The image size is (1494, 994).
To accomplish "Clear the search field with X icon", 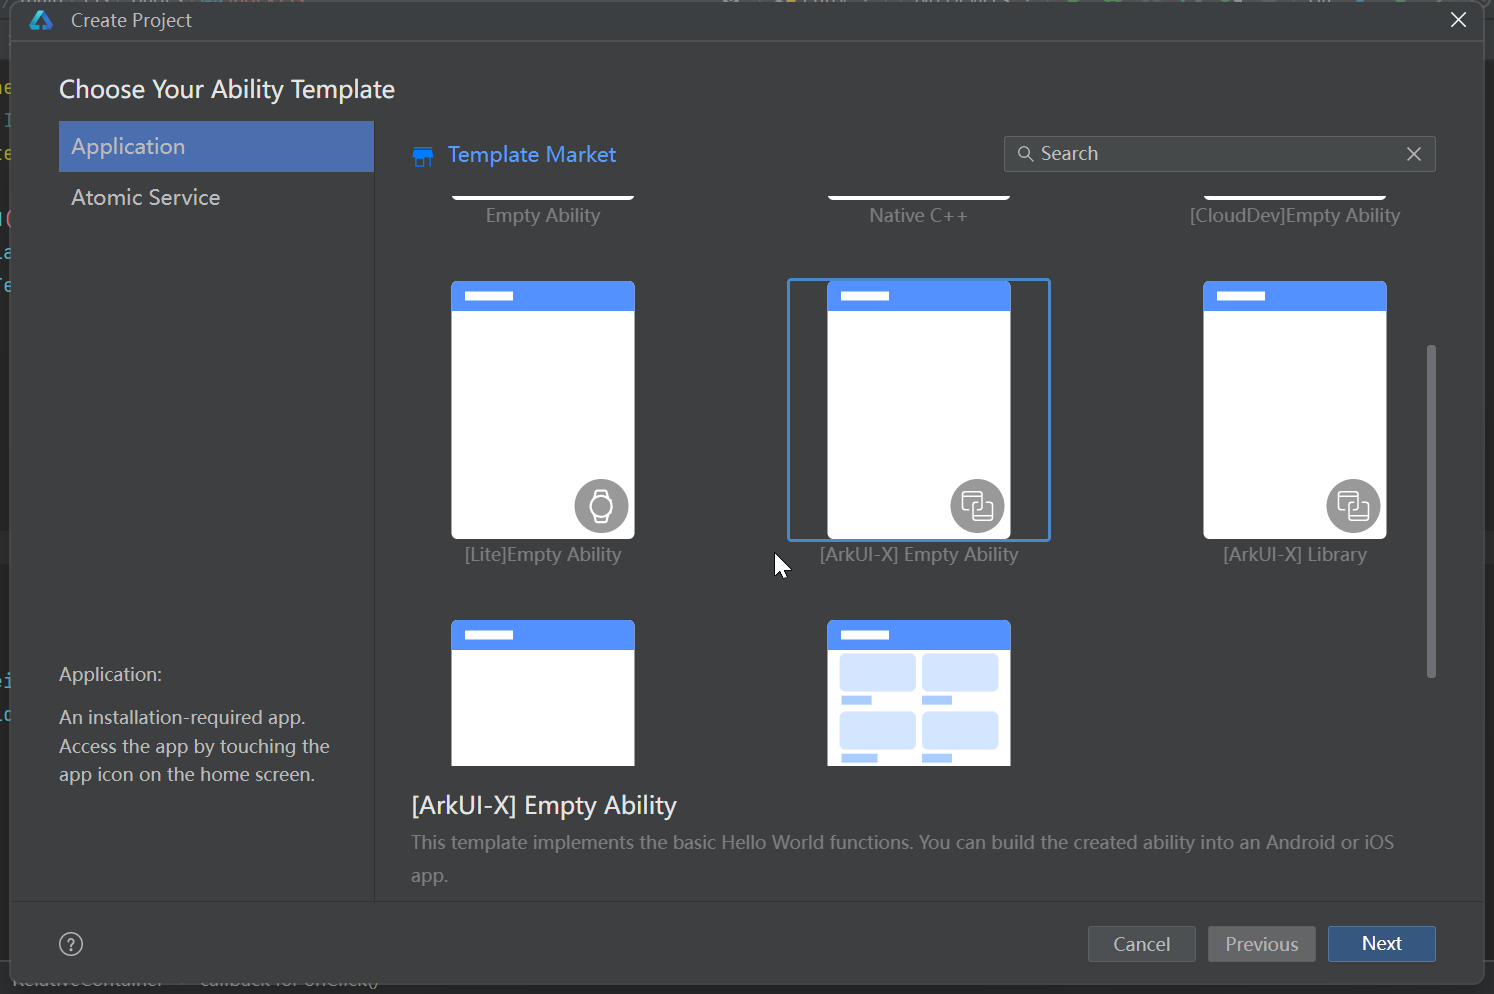I will 1414,154.
